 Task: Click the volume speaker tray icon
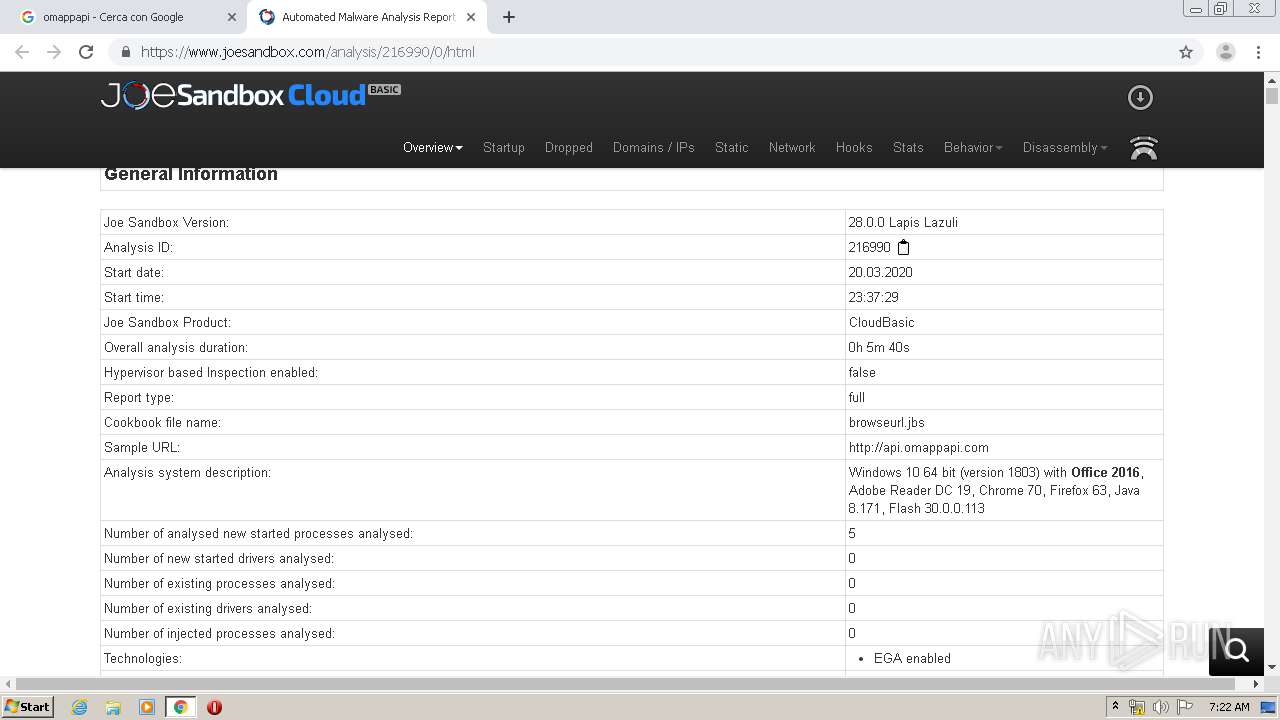[1161, 707]
